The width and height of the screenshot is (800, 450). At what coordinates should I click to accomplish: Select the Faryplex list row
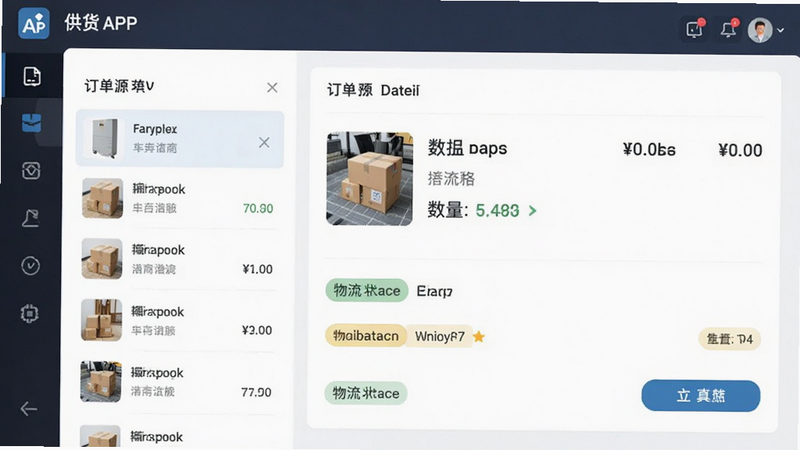[x=180, y=139]
